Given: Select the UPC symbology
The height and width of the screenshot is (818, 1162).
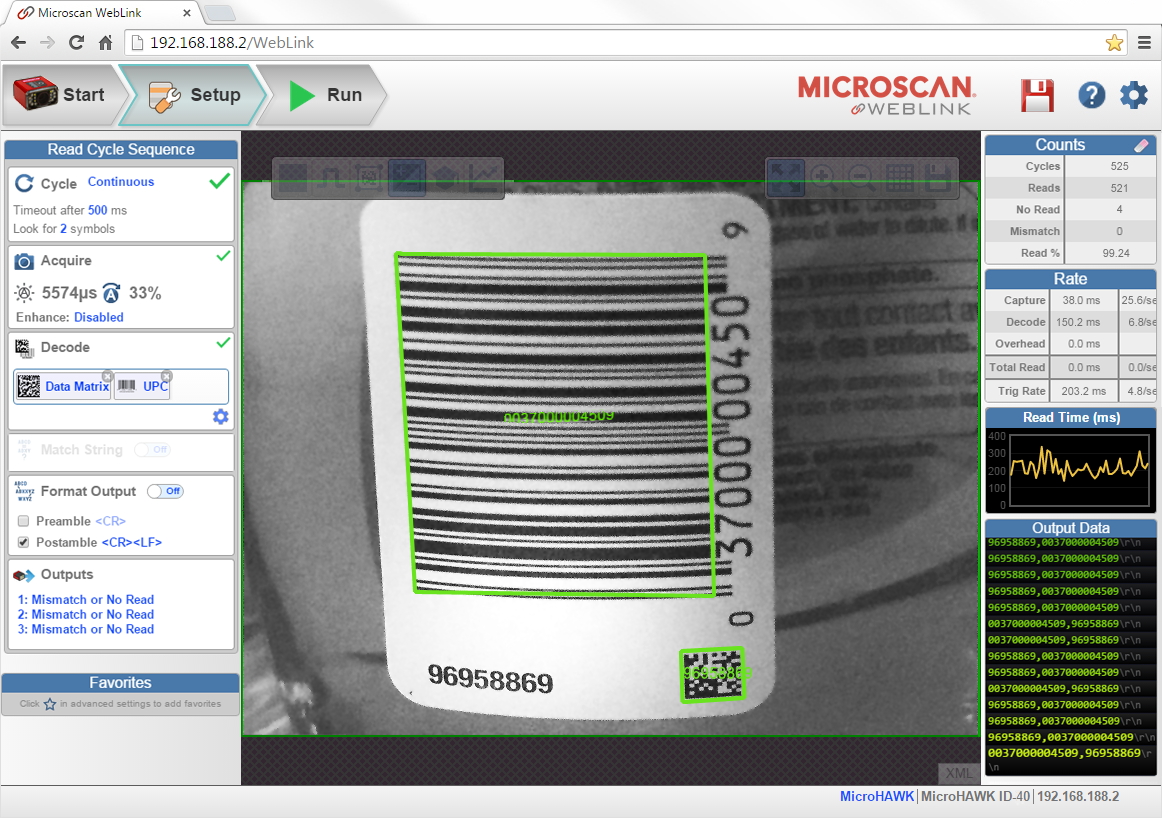Looking at the screenshot, I should coord(142,386).
